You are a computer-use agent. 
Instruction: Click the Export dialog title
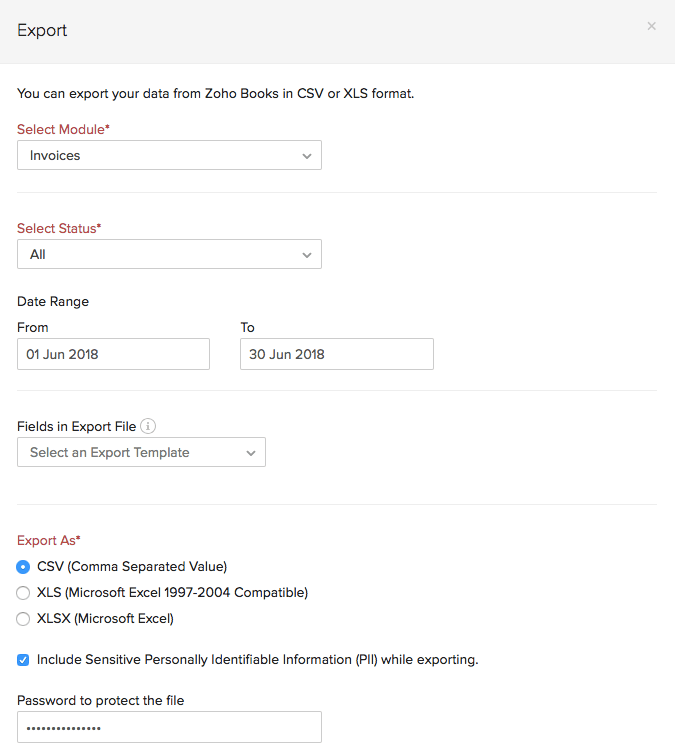point(42,30)
